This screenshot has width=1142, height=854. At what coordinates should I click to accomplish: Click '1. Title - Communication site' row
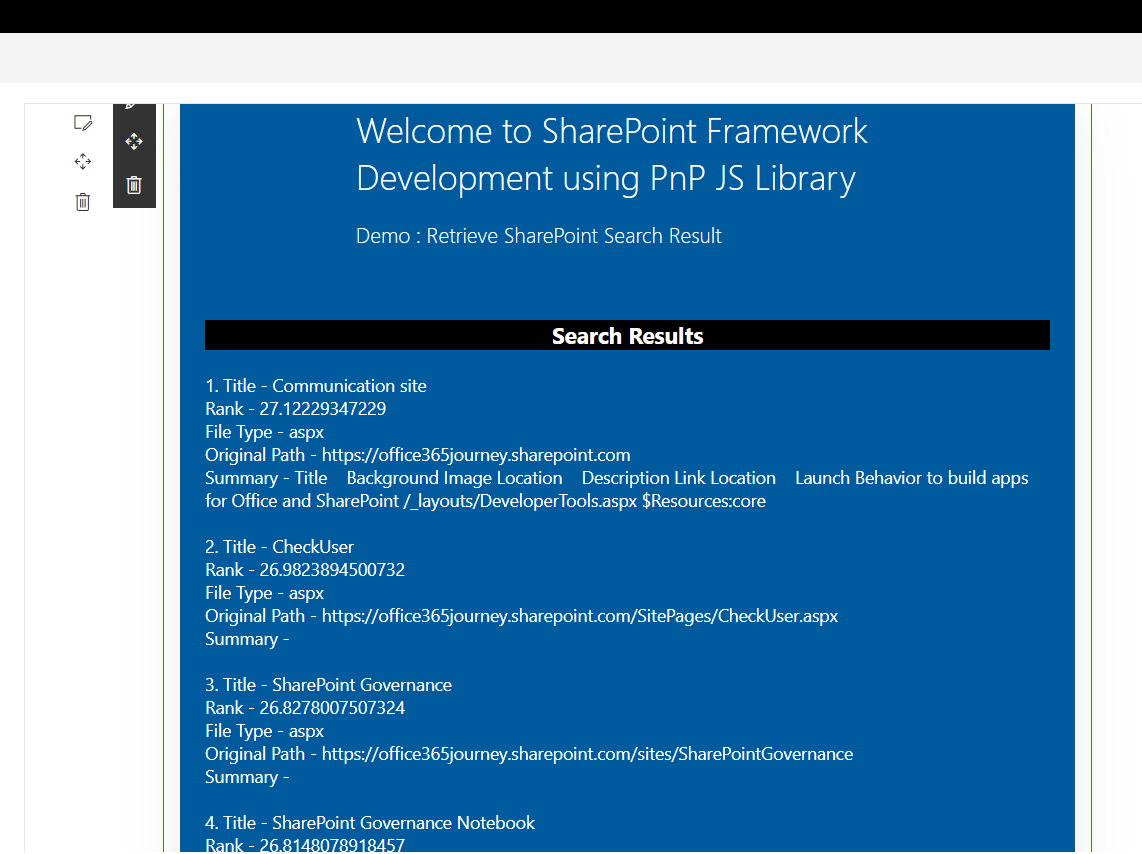(x=315, y=386)
